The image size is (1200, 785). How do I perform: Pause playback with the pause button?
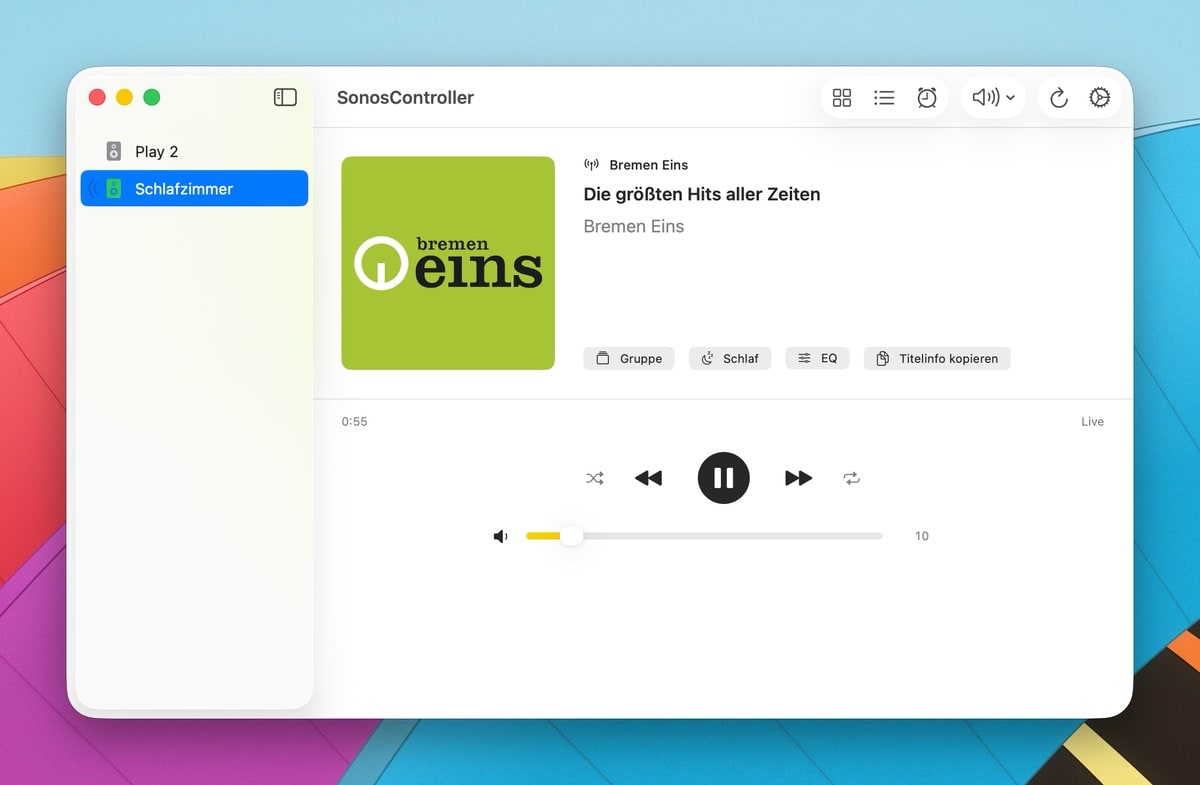723,478
